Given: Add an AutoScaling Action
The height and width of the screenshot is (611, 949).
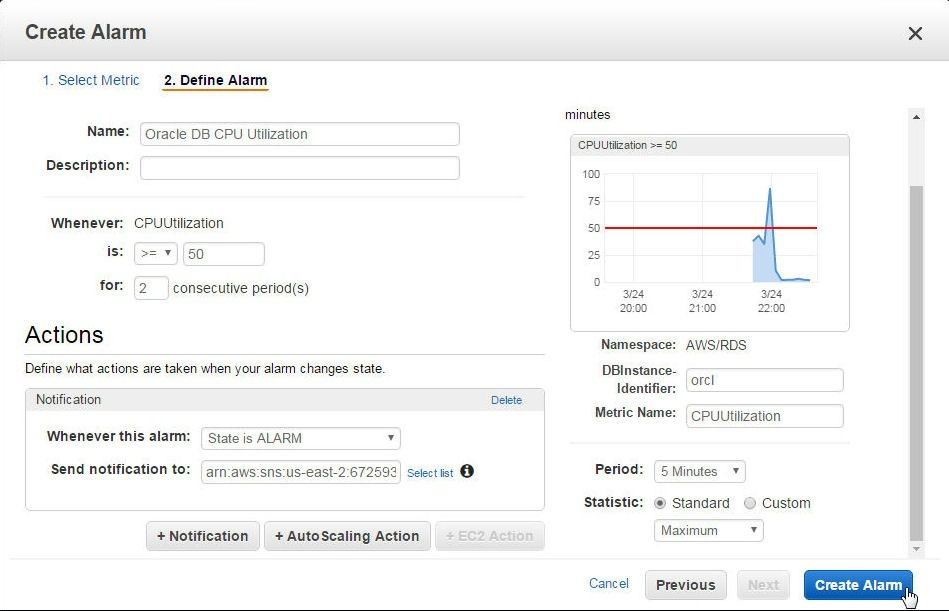Looking at the screenshot, I should coord(347,536).
